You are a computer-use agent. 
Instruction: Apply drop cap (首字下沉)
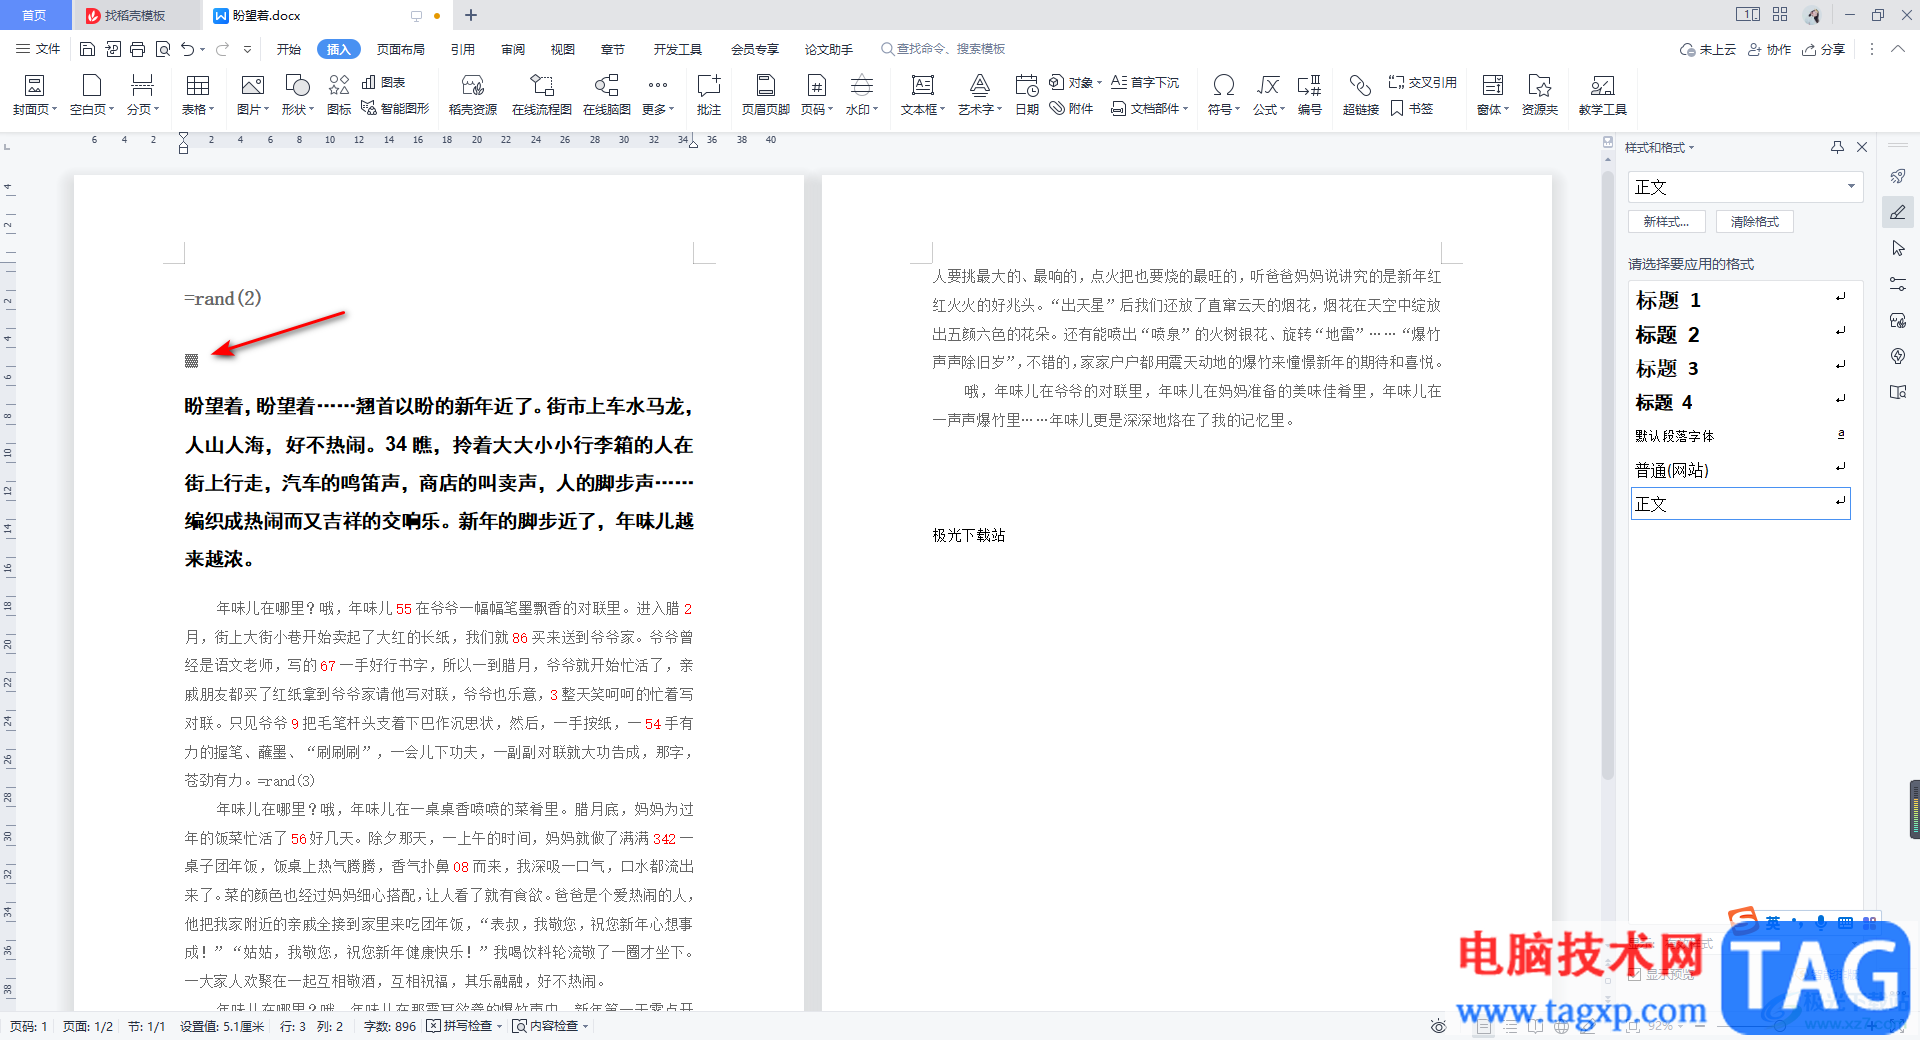pyautogui.click(x=1145, y=82)
